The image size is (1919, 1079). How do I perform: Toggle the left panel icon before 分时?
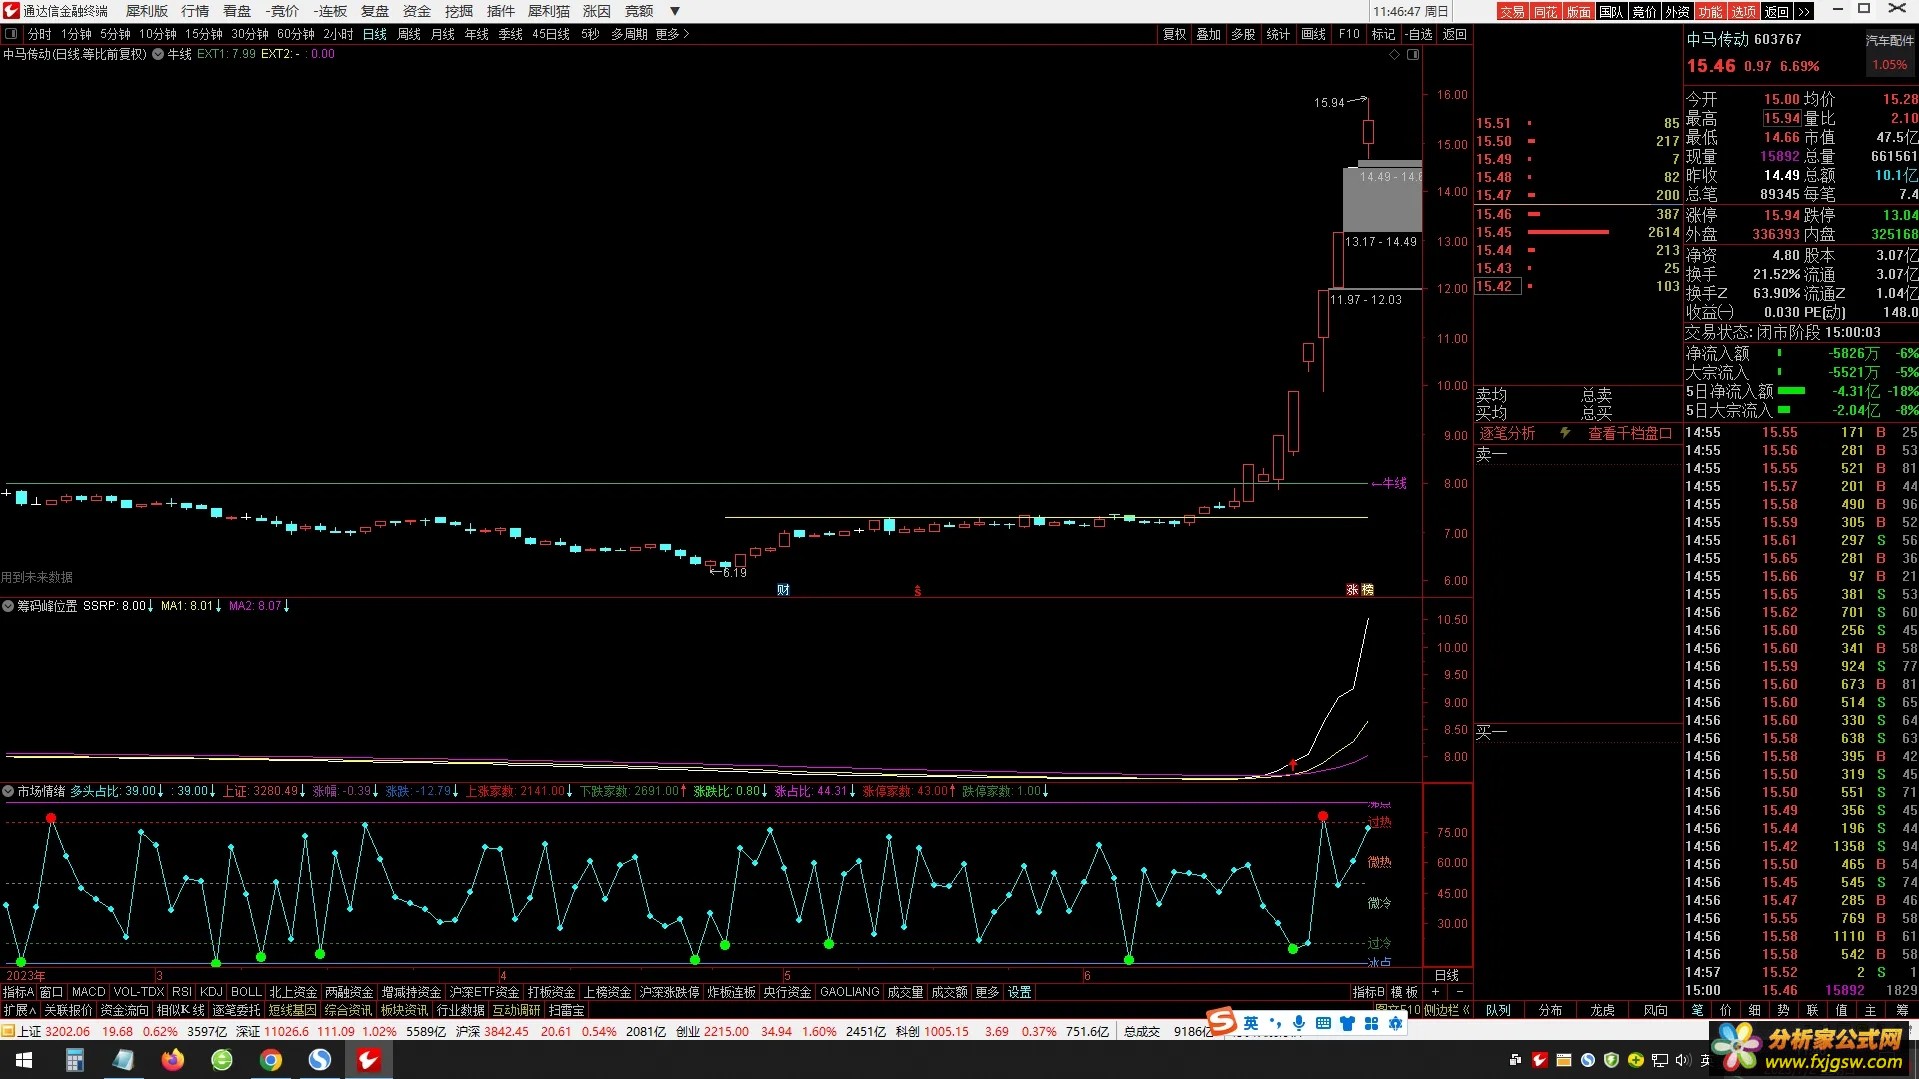point(11,34)
